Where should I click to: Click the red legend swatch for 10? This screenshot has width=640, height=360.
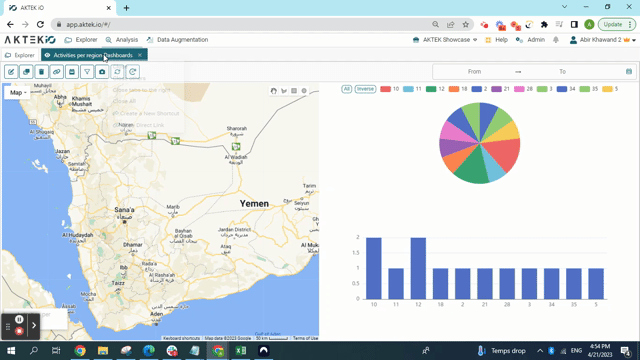pyautogui.click(x=385, y=89)
